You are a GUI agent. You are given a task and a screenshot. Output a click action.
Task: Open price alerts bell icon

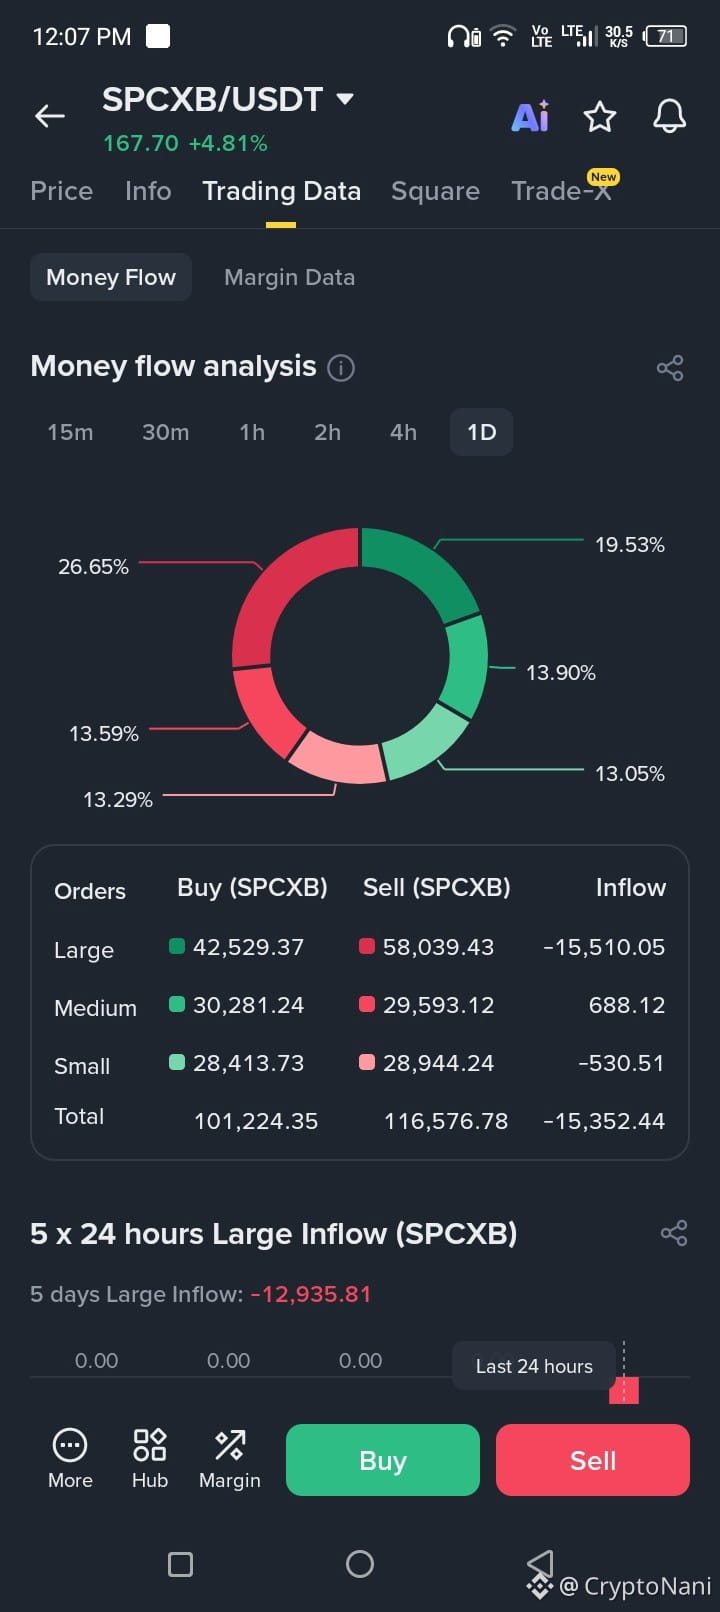point(669,116)
